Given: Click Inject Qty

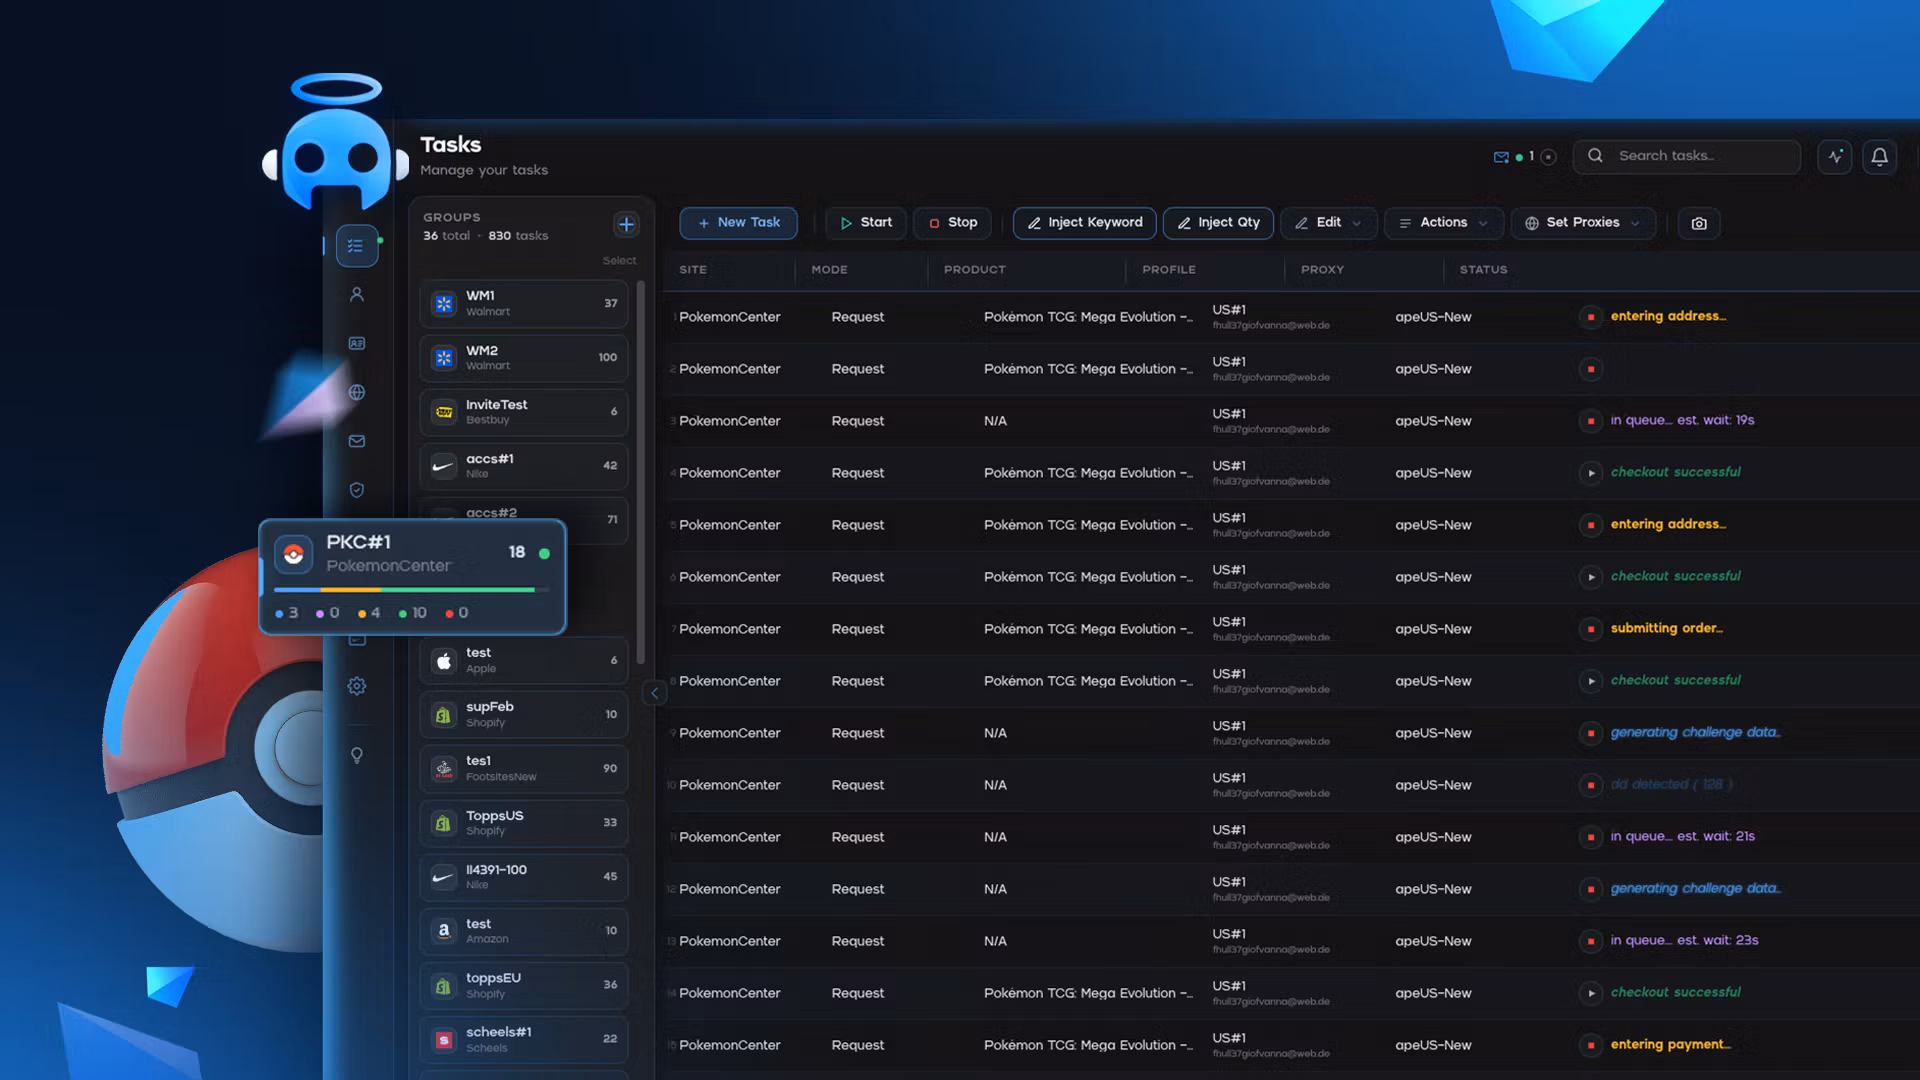Looking at the screenshot, I should pyautogui.click(x=1218, y=223).
